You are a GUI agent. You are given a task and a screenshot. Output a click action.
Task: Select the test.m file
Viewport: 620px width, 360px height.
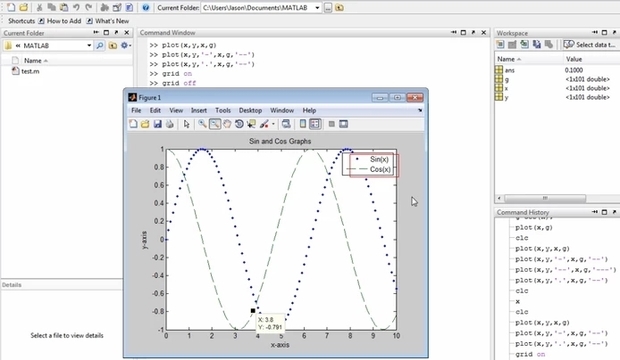[26, 71]
